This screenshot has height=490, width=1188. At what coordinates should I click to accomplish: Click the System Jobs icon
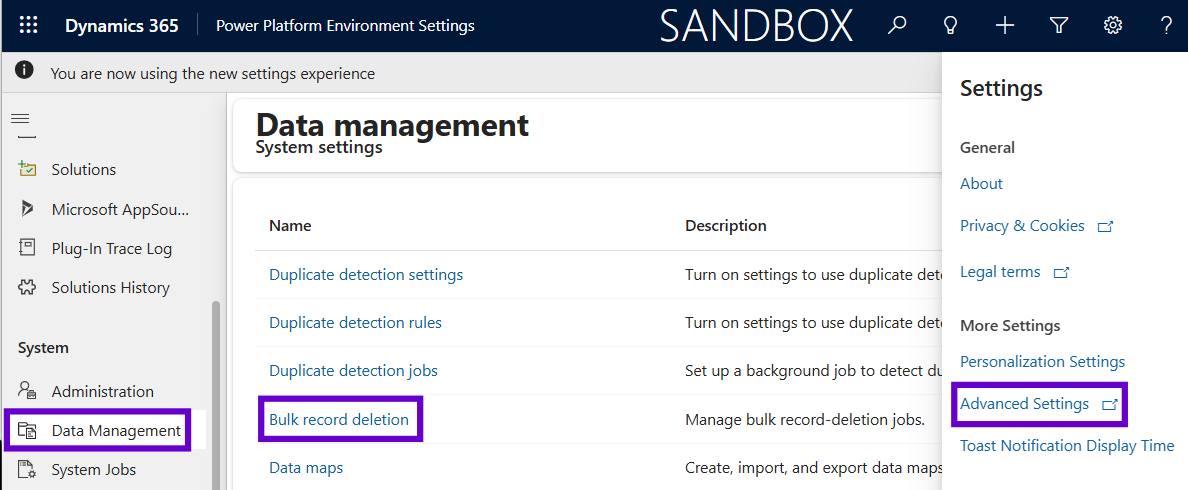(28, 470)
